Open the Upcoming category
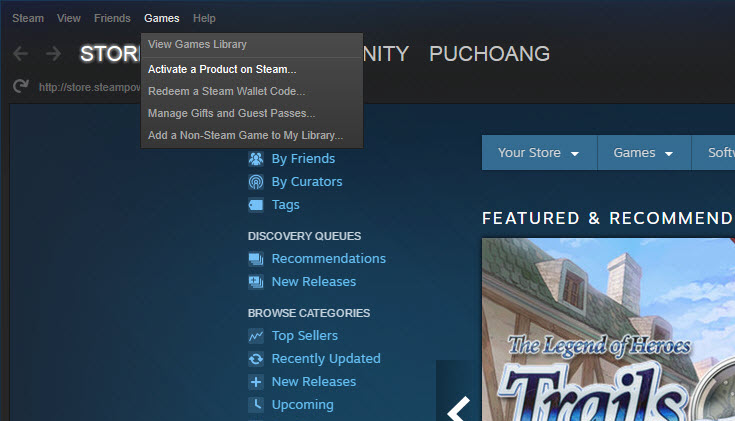 coord(302,405)
